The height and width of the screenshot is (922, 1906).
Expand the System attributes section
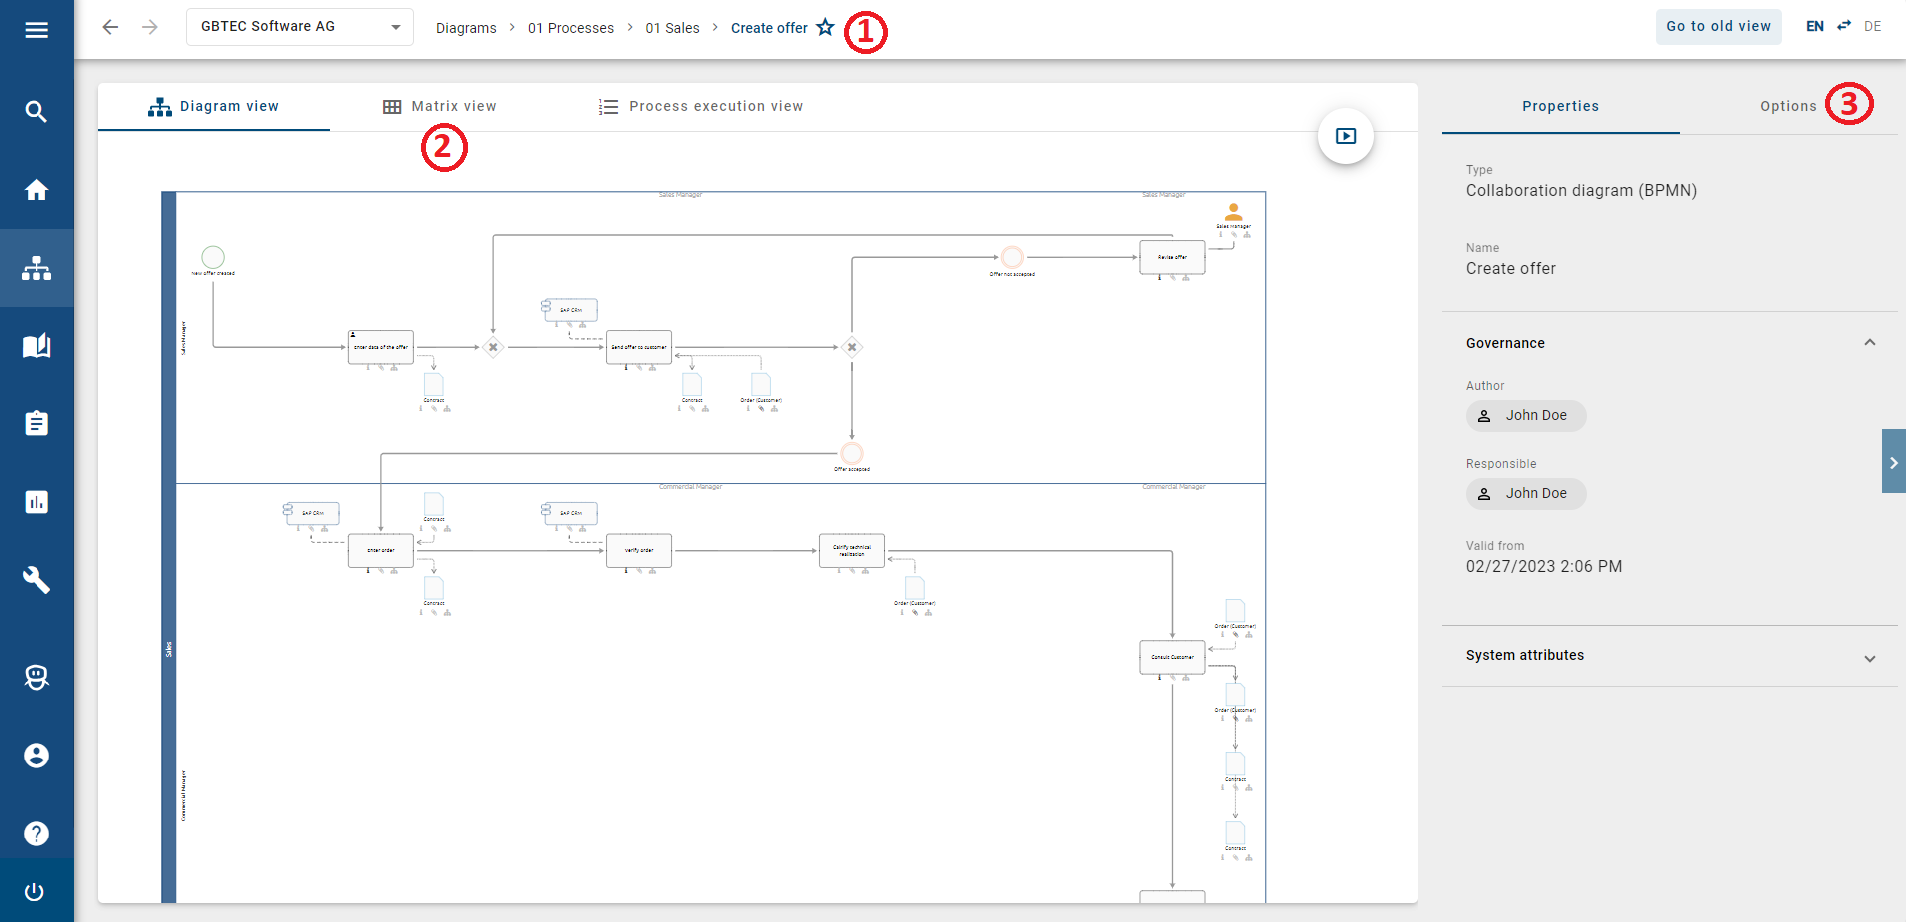1868,658
